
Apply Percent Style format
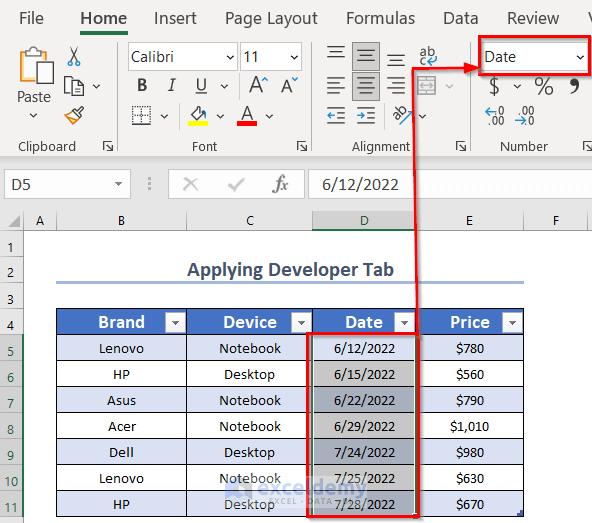pyautogui.click(x=544, y=86)
